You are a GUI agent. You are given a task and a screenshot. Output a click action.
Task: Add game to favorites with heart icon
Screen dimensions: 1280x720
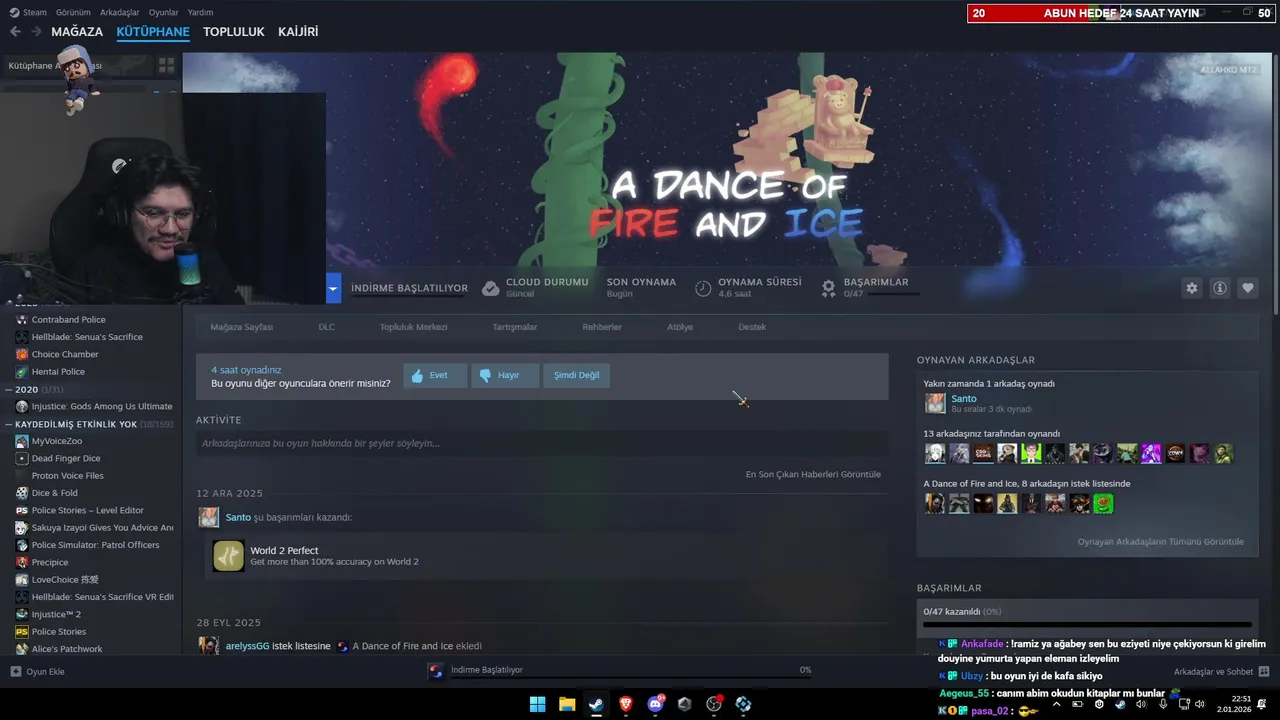tap(1248, 288)
